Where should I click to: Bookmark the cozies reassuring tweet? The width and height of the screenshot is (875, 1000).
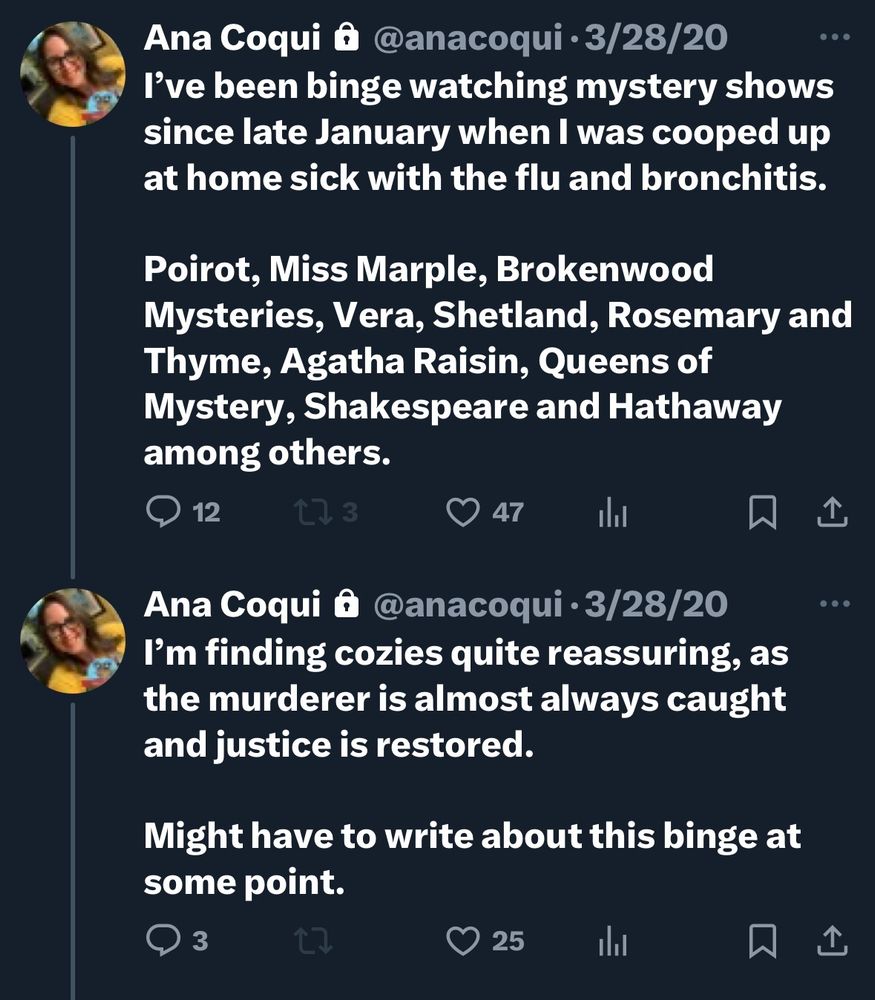(x=763, y=941)
